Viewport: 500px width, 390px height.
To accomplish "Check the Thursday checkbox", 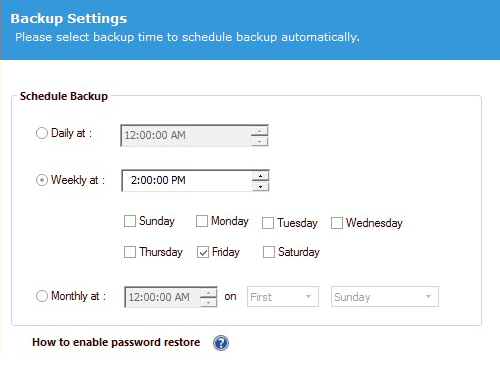I will [130, 252].
